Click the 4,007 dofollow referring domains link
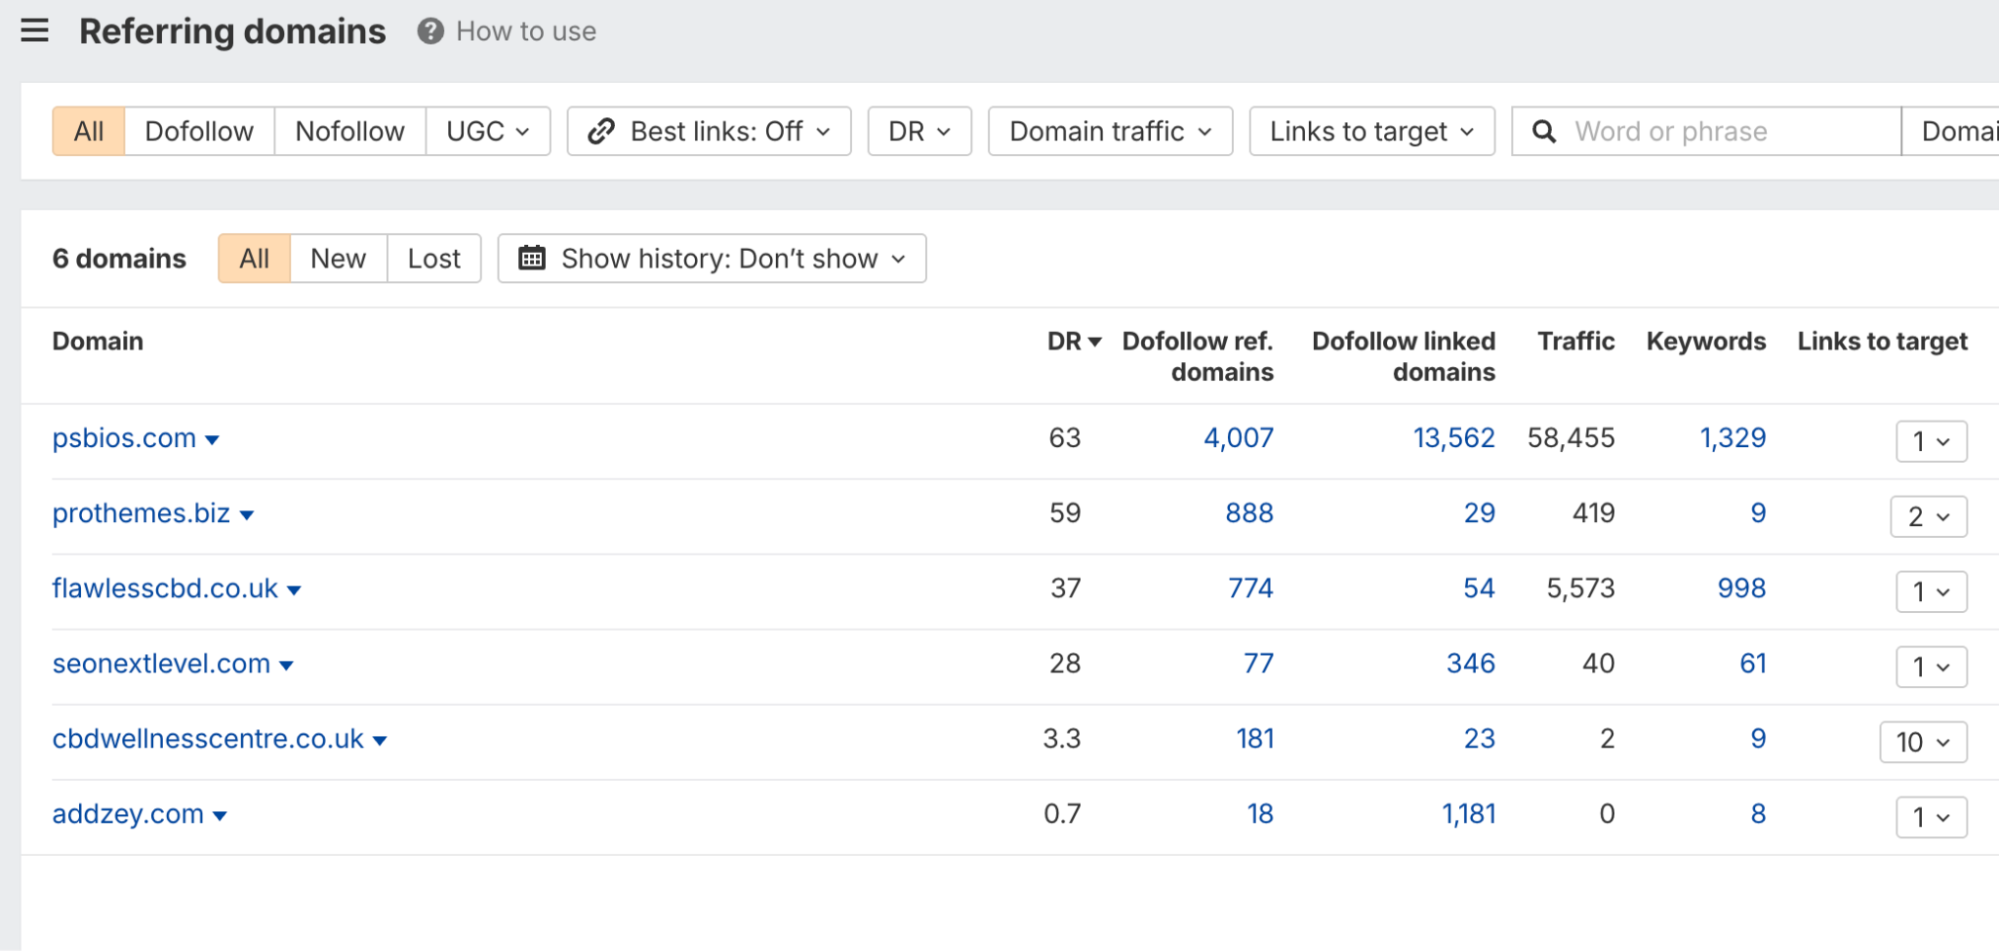Screen dimensions: 1999x951 pos(1238,438)
